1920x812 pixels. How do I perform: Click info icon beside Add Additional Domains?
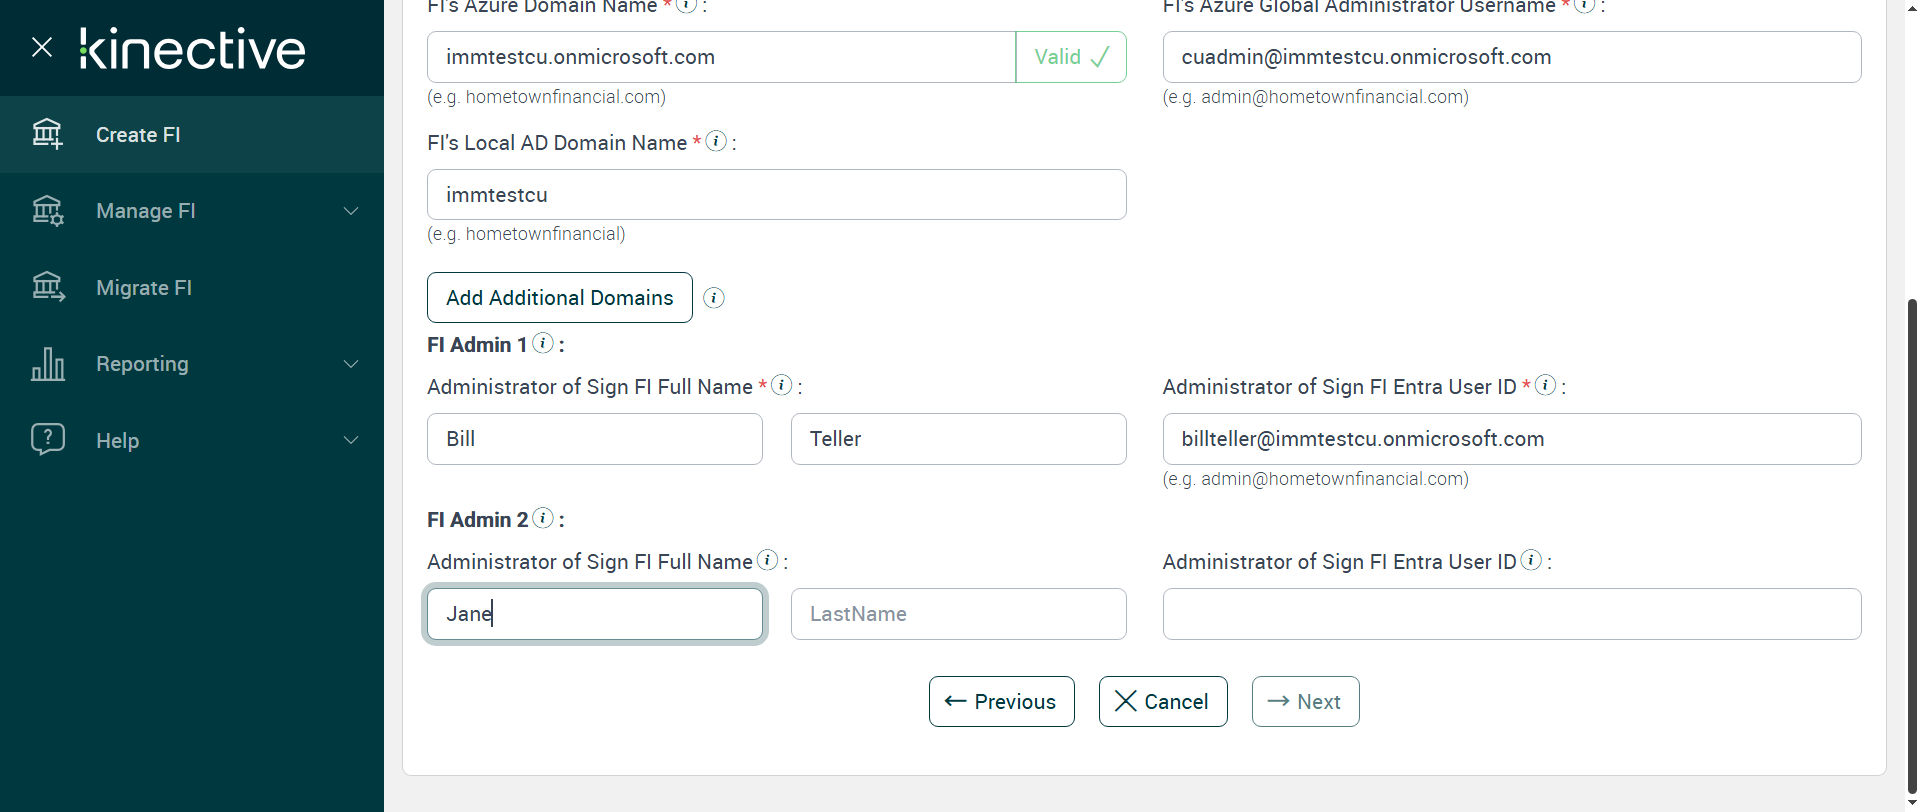point(714,298)
